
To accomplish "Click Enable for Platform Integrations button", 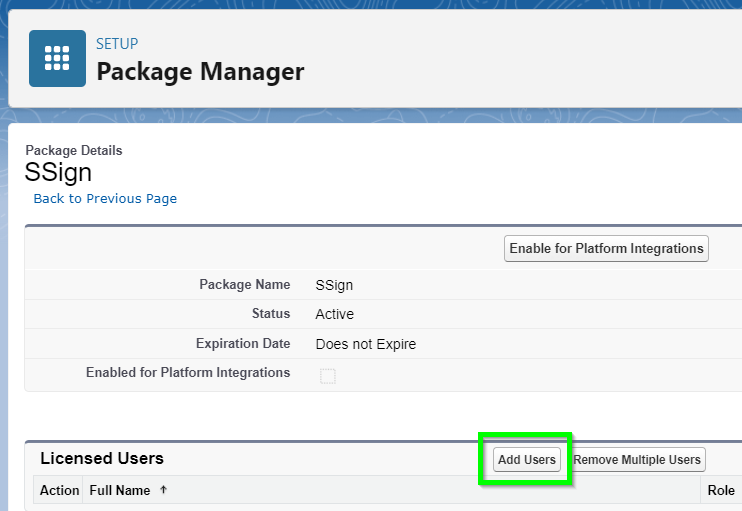I will 606,248.
